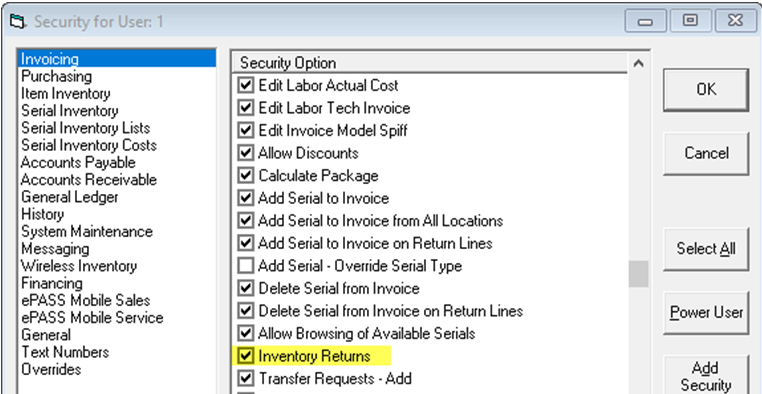Viewport: 762px width, 394px height.
Task: Toggle the Add Serial to Invoice checkbox
Action: (x=246, y=198)
